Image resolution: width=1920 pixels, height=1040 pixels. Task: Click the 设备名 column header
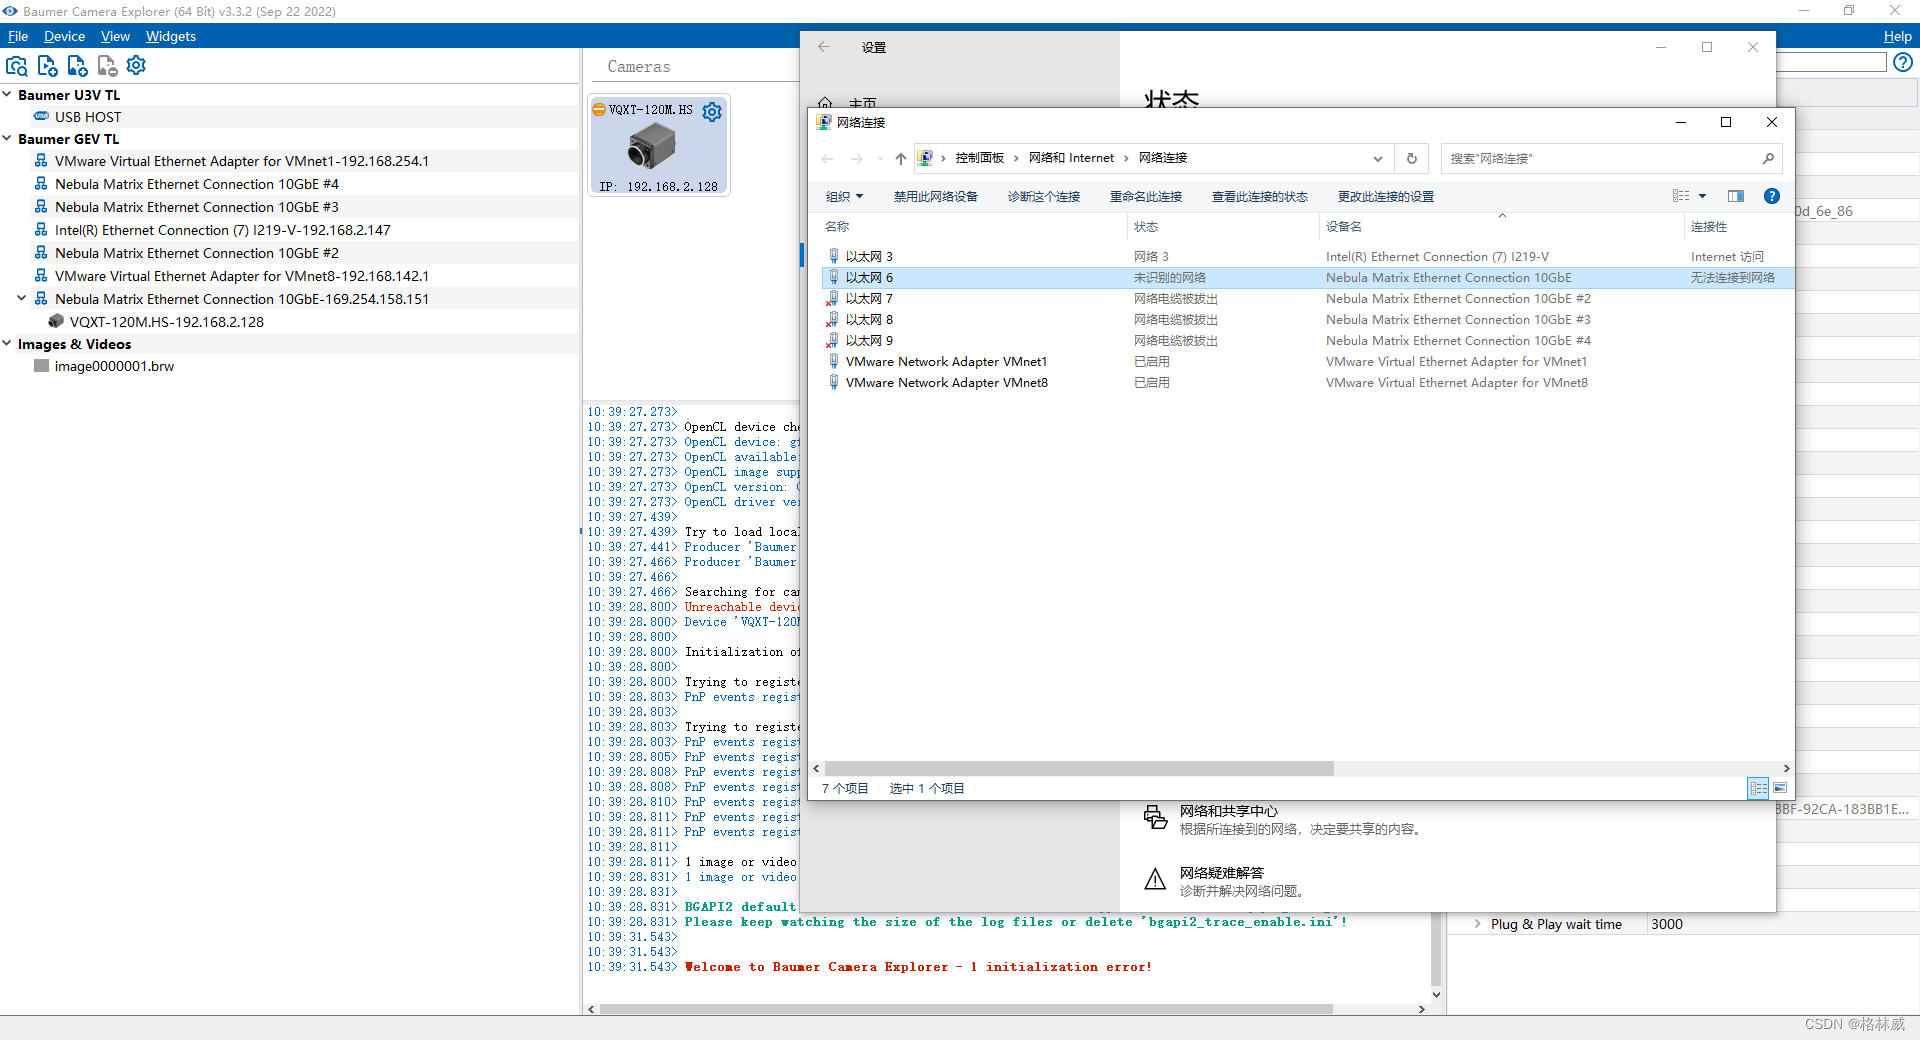(x=1344, y=227)
